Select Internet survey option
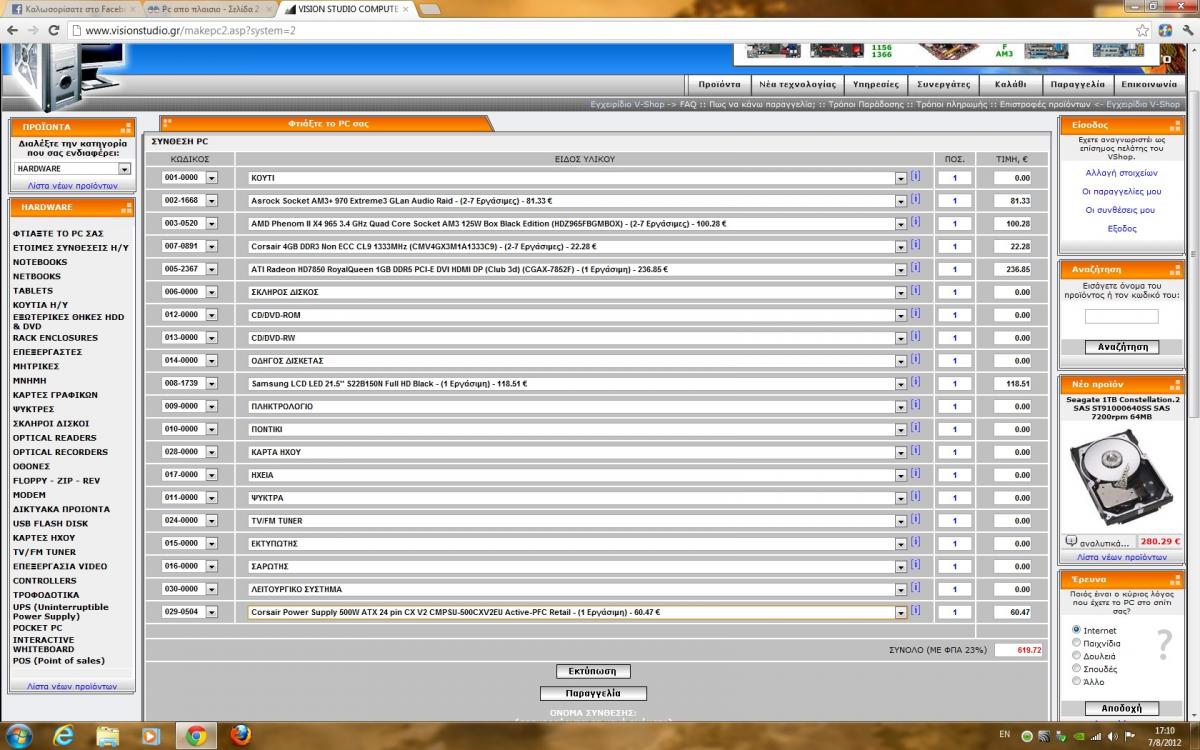The width and height of the screenshot is (1200, 750). tap(1076, 630)
